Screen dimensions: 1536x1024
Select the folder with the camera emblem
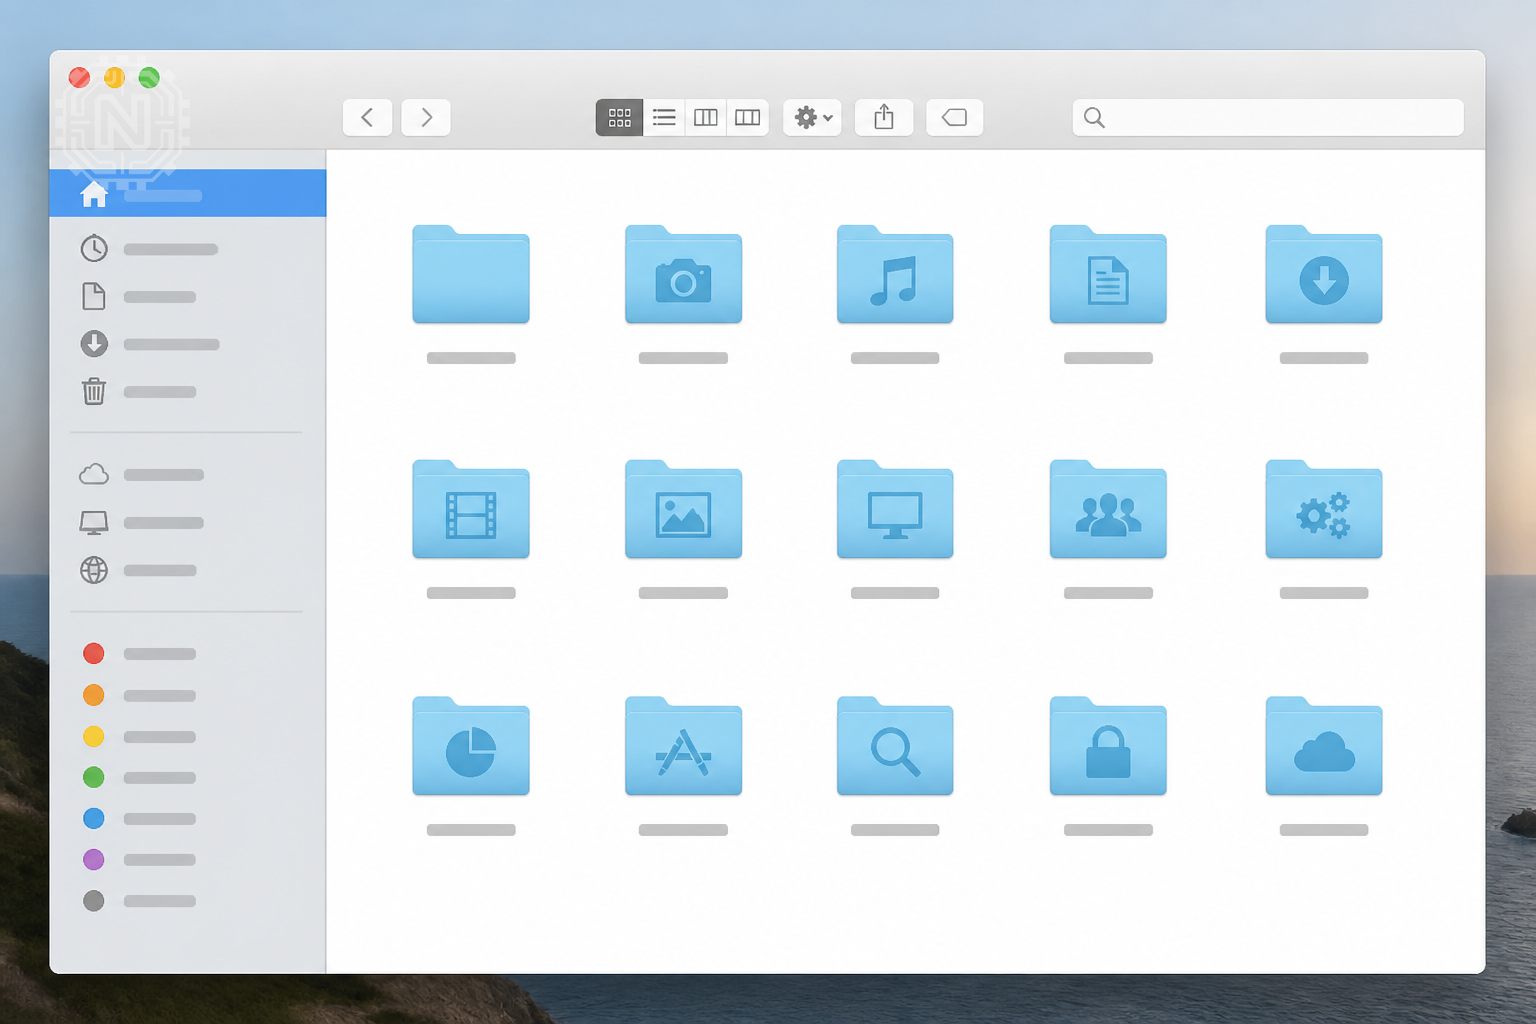point(684,275)
